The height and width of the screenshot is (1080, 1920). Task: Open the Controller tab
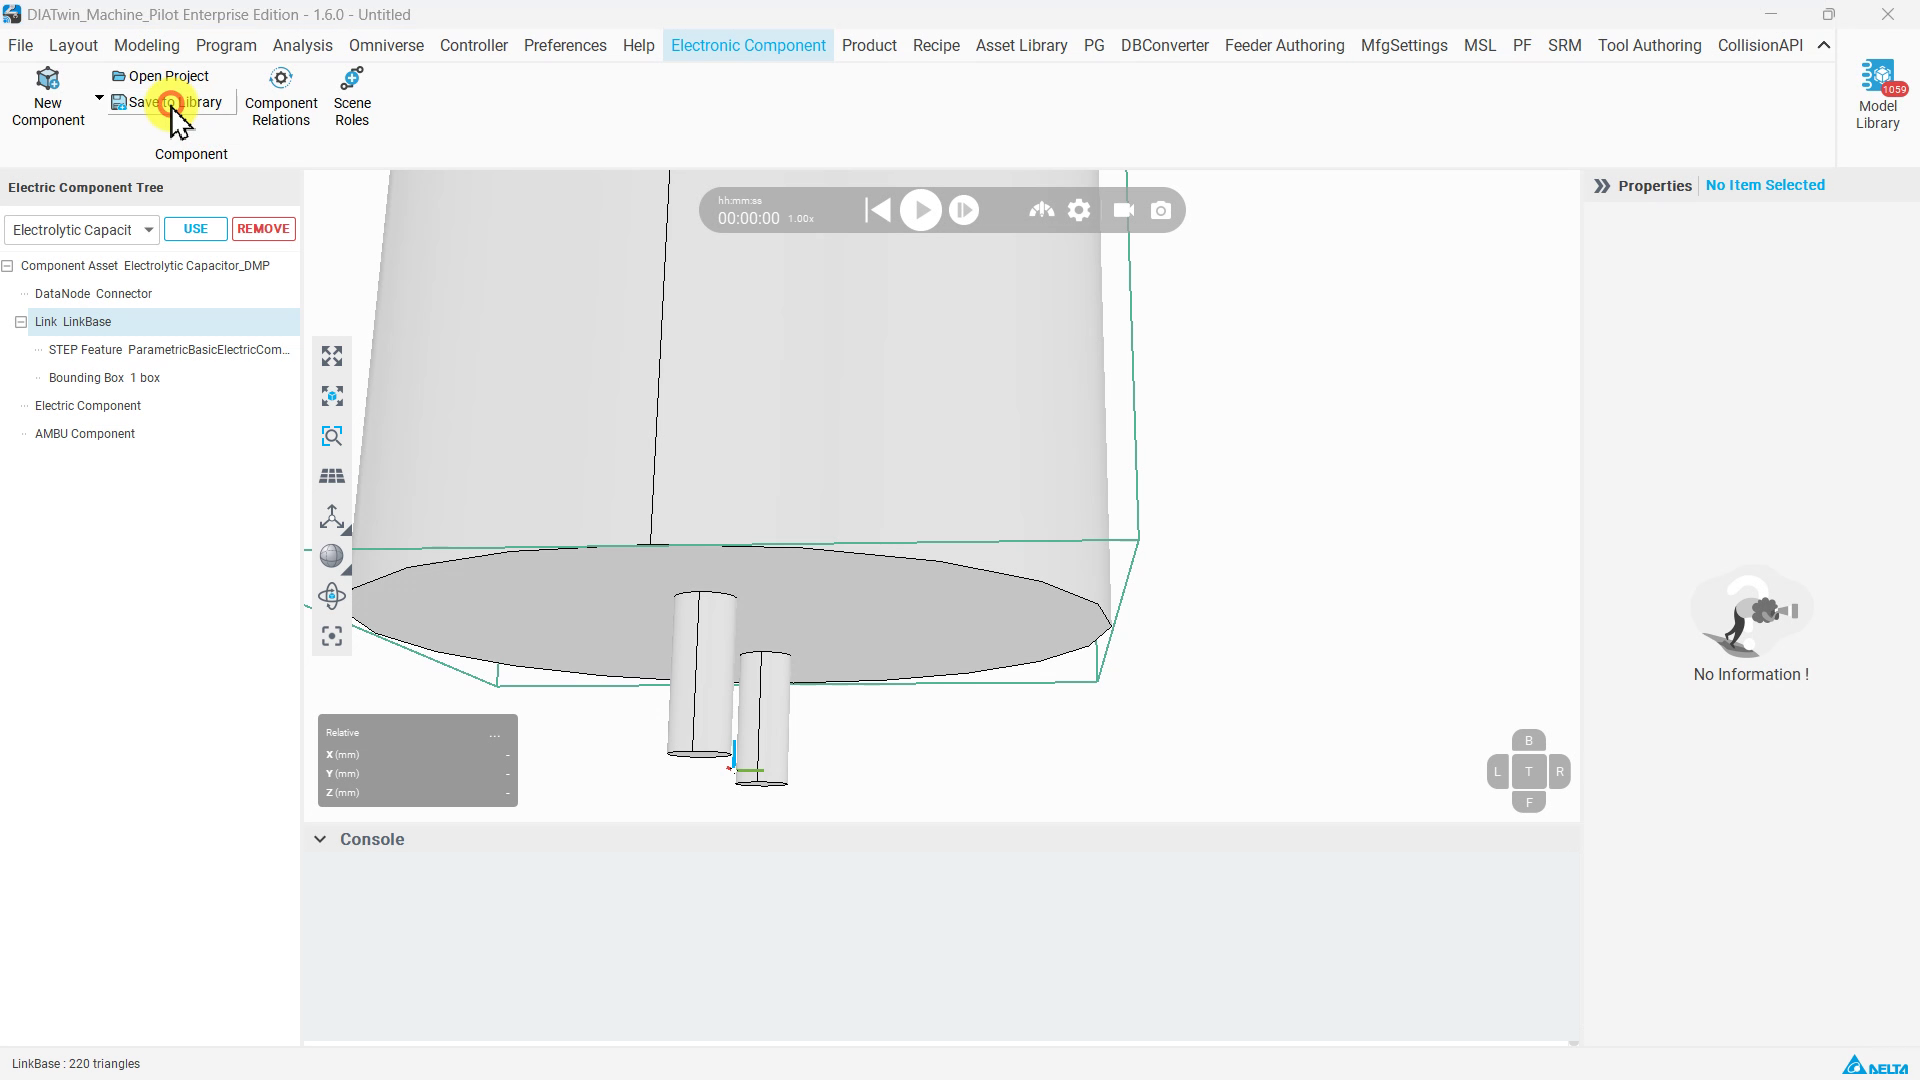point(474,45)
